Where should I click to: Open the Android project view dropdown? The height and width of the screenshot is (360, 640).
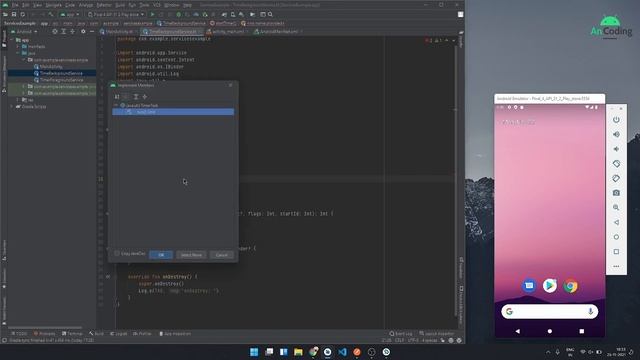point(24,31)
